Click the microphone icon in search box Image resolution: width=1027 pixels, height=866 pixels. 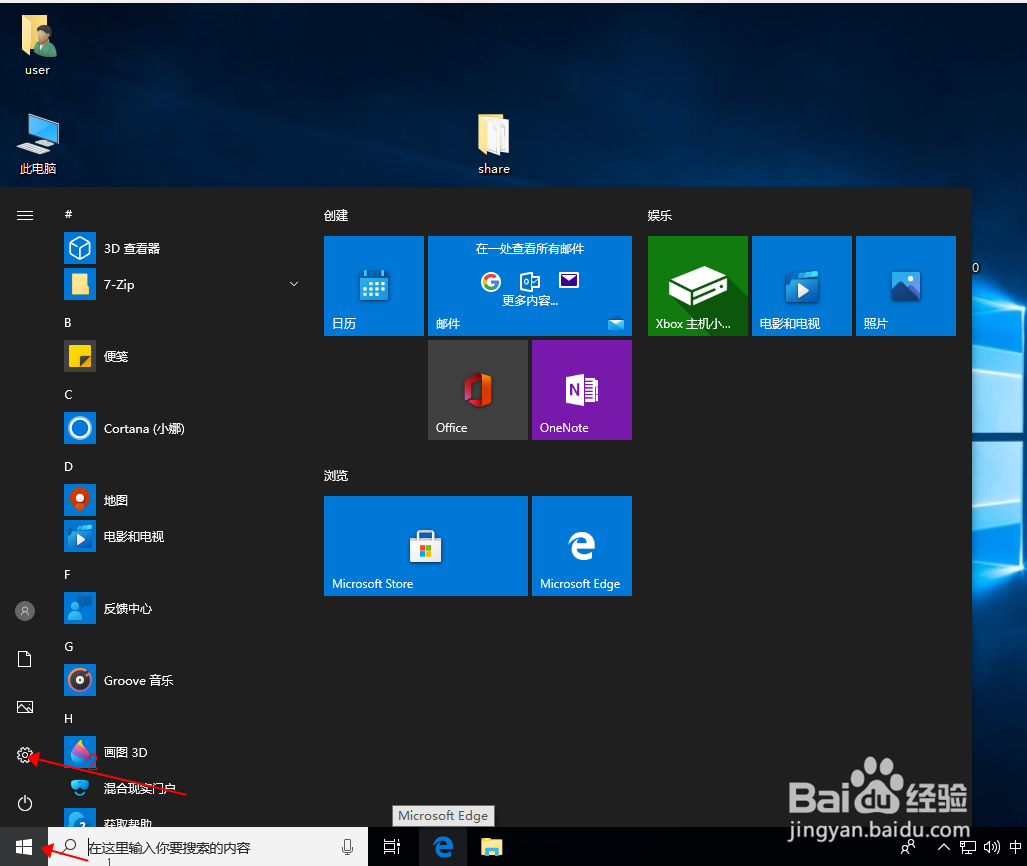347,847
